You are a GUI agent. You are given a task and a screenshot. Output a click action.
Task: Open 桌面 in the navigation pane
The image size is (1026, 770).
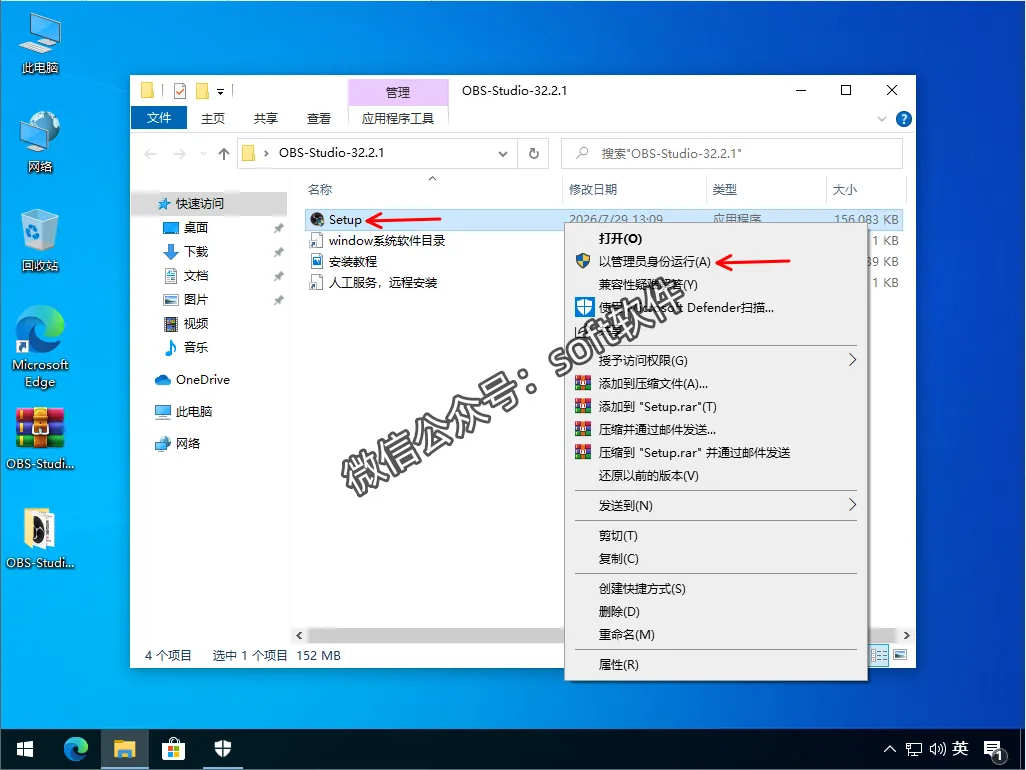196,228
